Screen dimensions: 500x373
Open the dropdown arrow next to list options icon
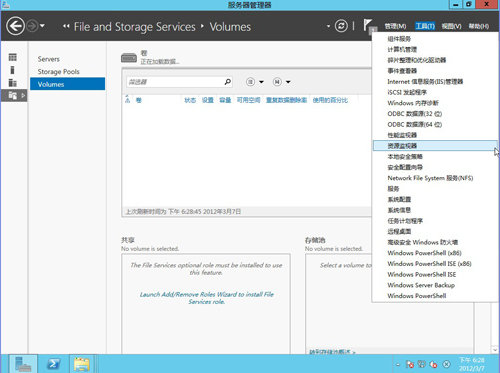[x=262, y=82]
